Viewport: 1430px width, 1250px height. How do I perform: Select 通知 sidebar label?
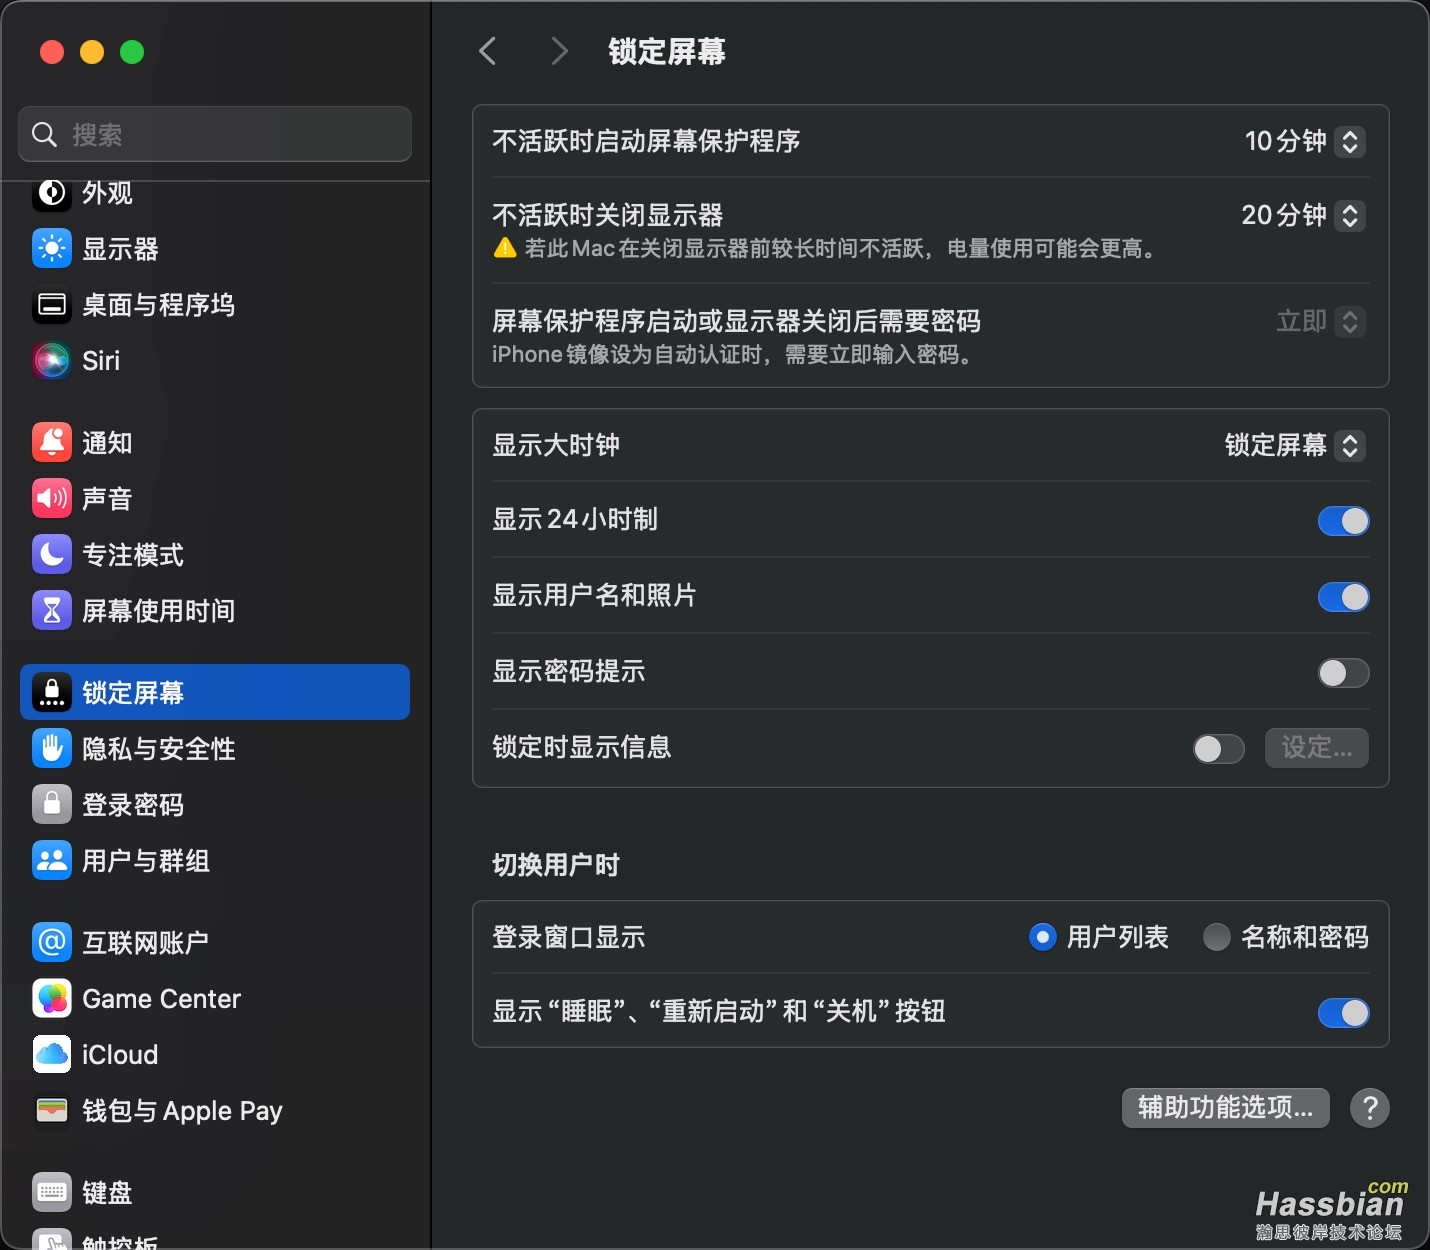(x=107, y=443)
